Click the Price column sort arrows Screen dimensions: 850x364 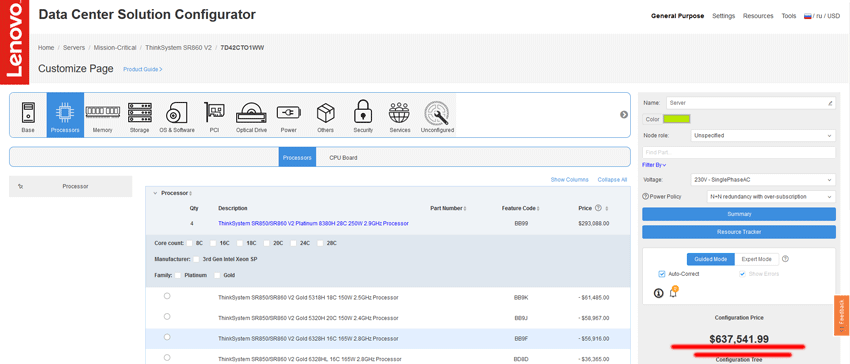[x=607, y=208]
